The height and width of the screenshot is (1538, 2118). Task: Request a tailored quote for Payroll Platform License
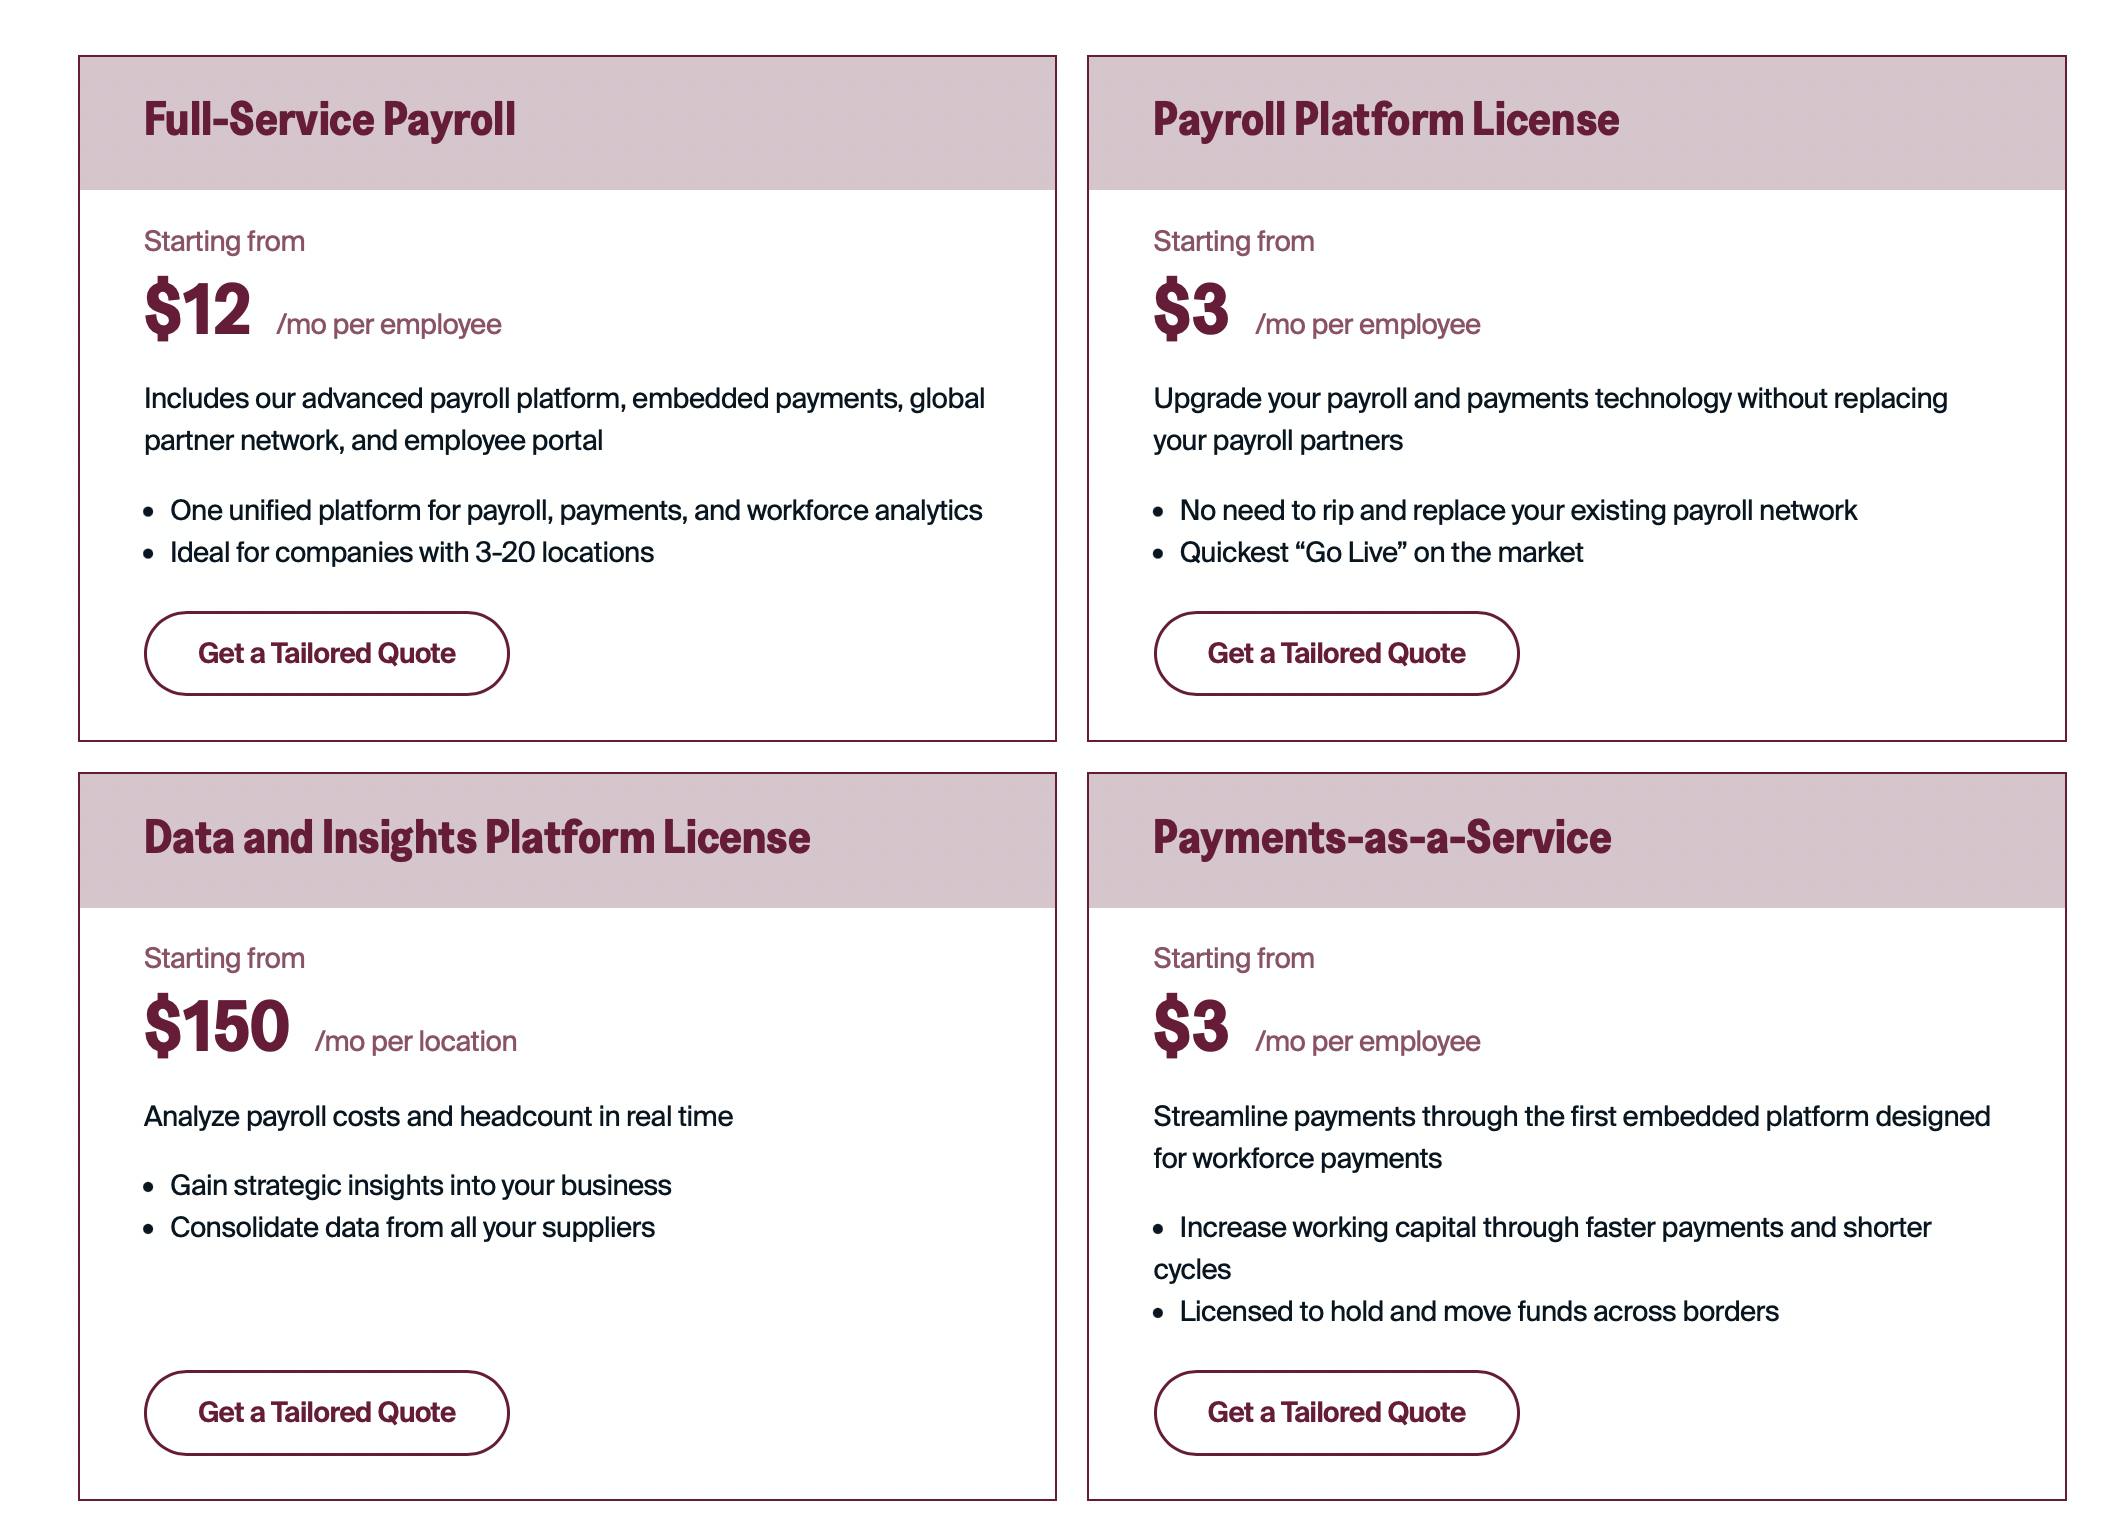click(x=1336, y=653)
